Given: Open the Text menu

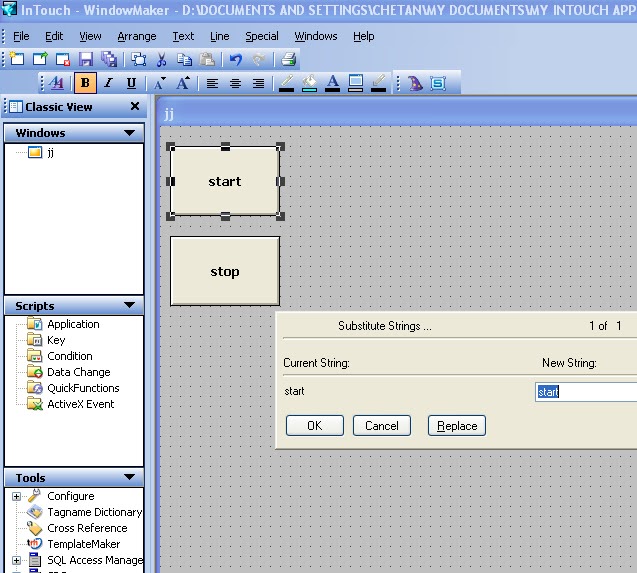Looking at the screenshot, I should click(x=183, y=36).
